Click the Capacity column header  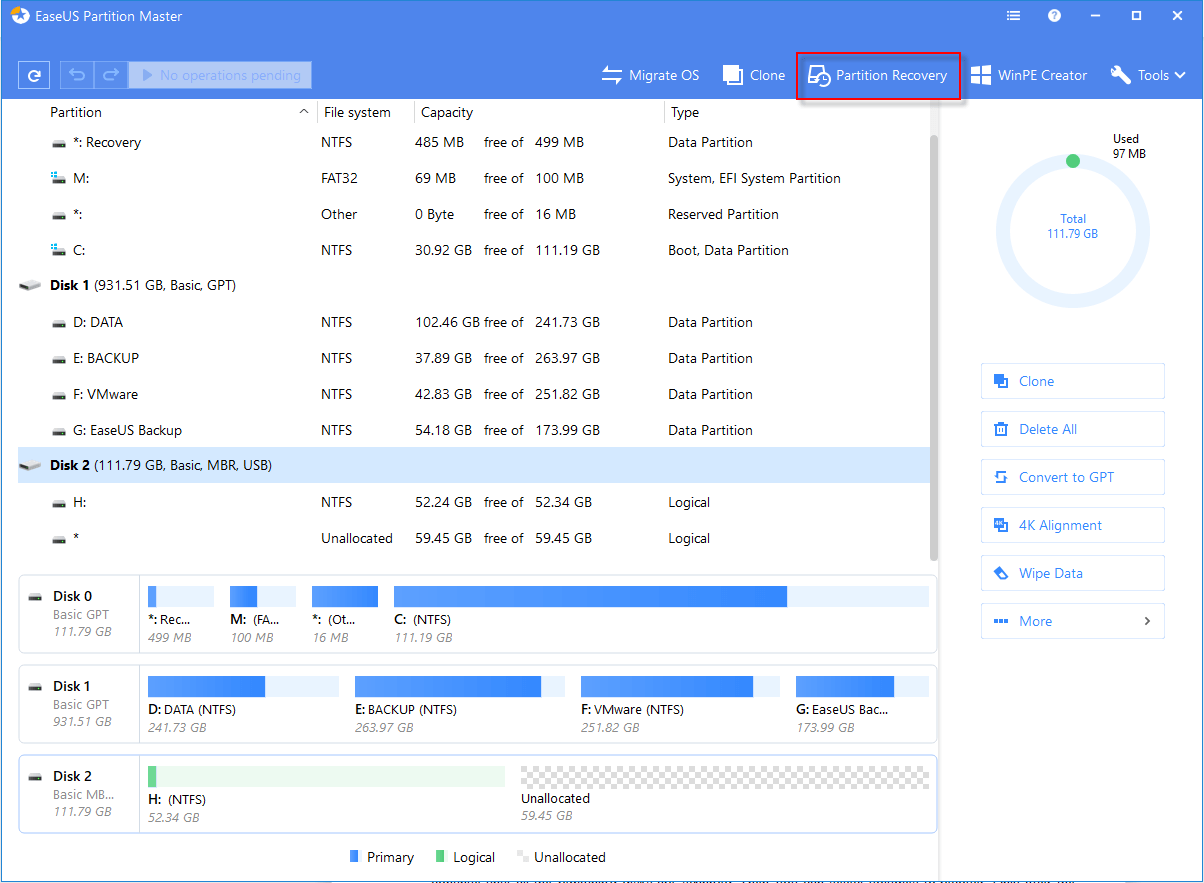coord(447,113)
